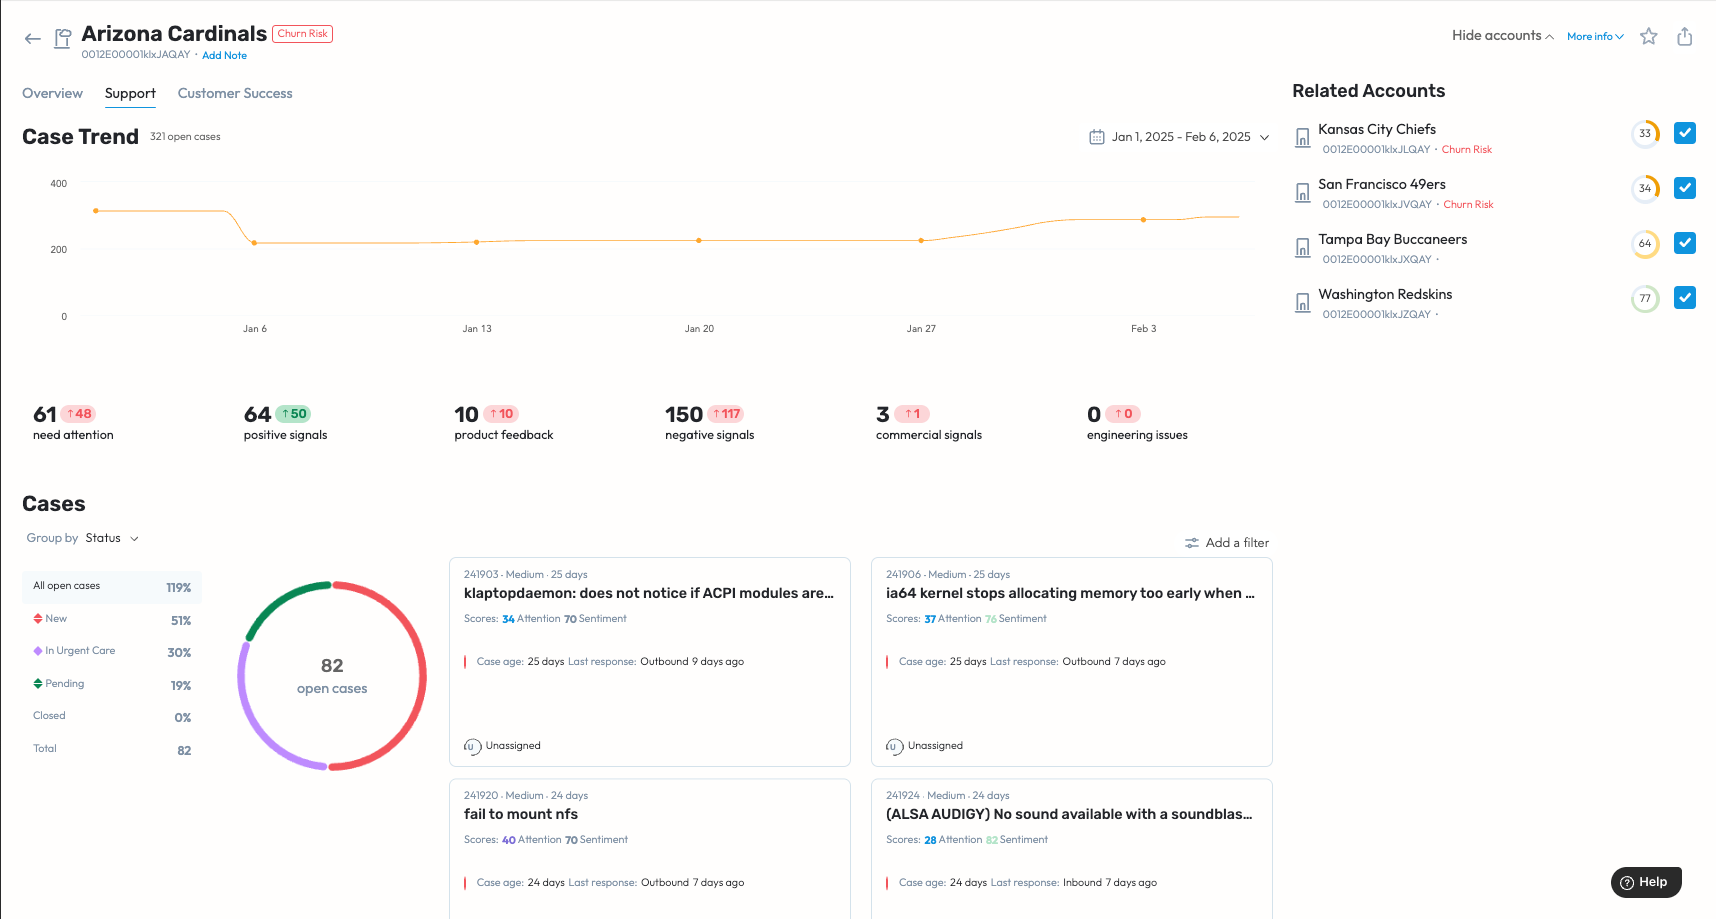Go back using the left arrow icon
Viewport: 1716px width, 919px height.
click(x=33, y=39)
